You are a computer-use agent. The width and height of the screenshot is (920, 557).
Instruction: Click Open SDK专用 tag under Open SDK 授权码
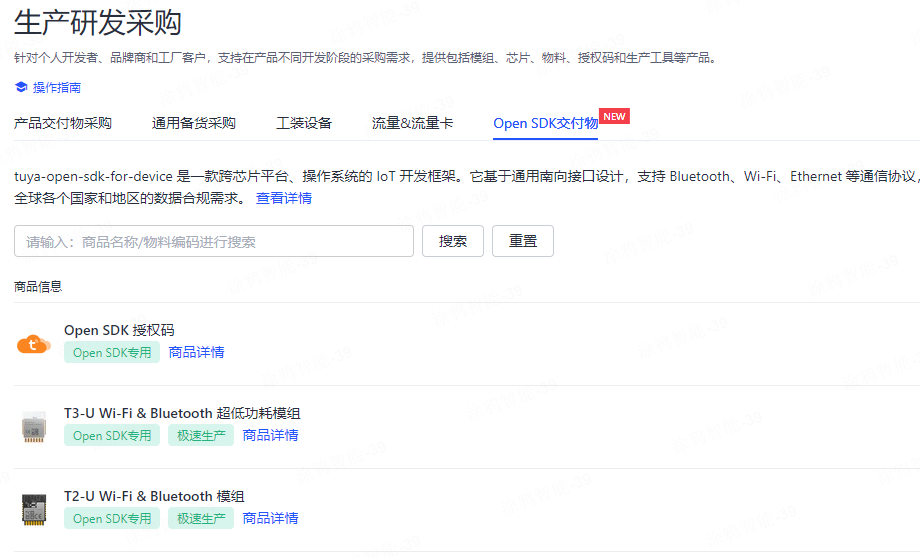[112, 353]
